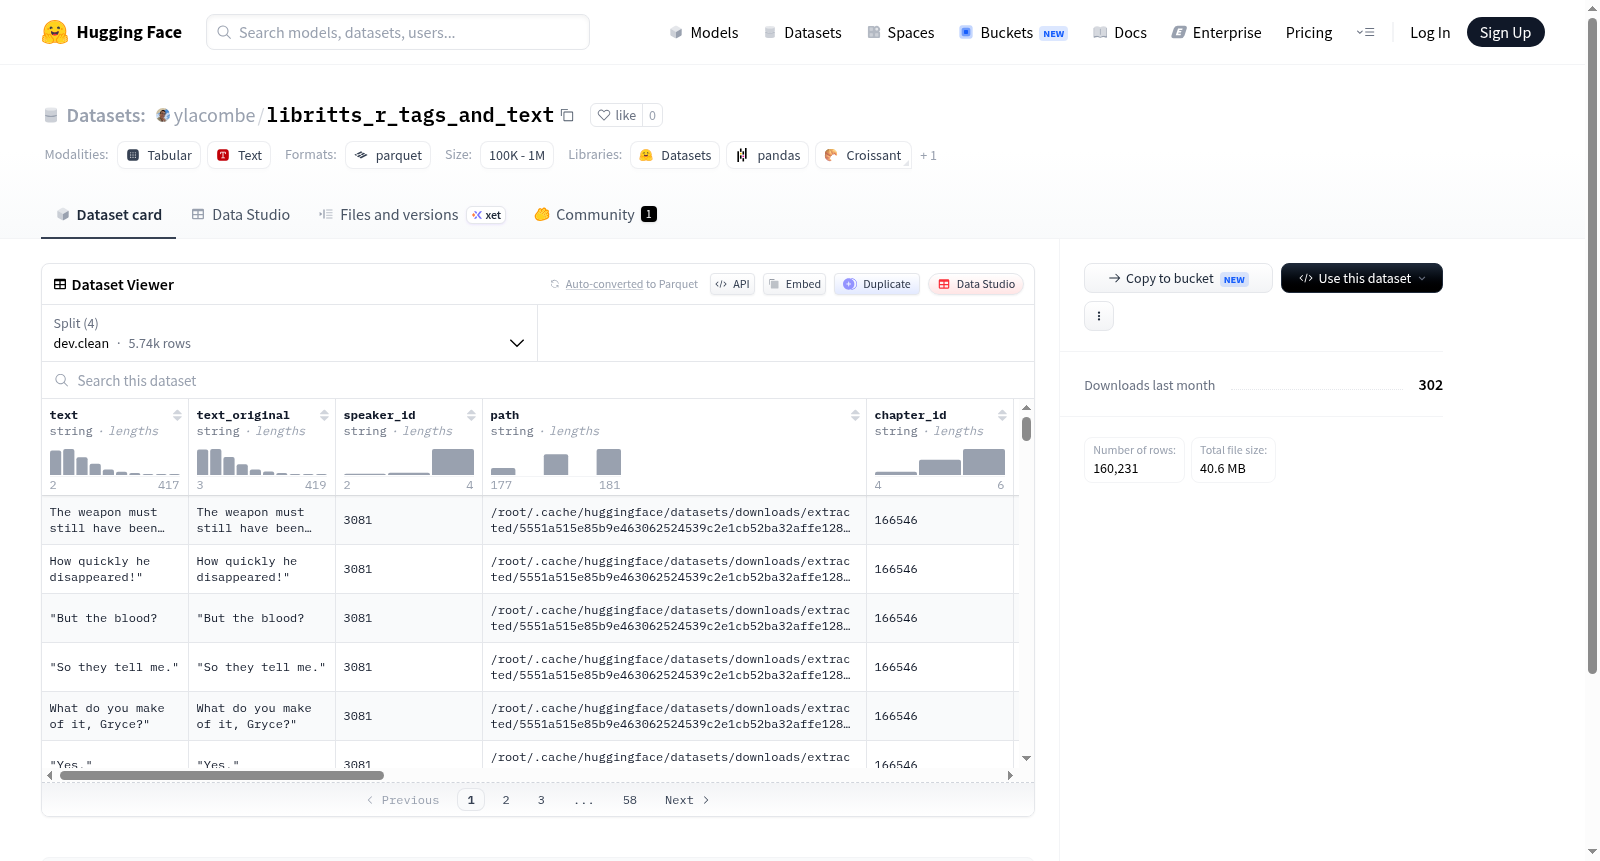
Task: Select the 100K - 1M size tag
Action: [x=516, y=155]
